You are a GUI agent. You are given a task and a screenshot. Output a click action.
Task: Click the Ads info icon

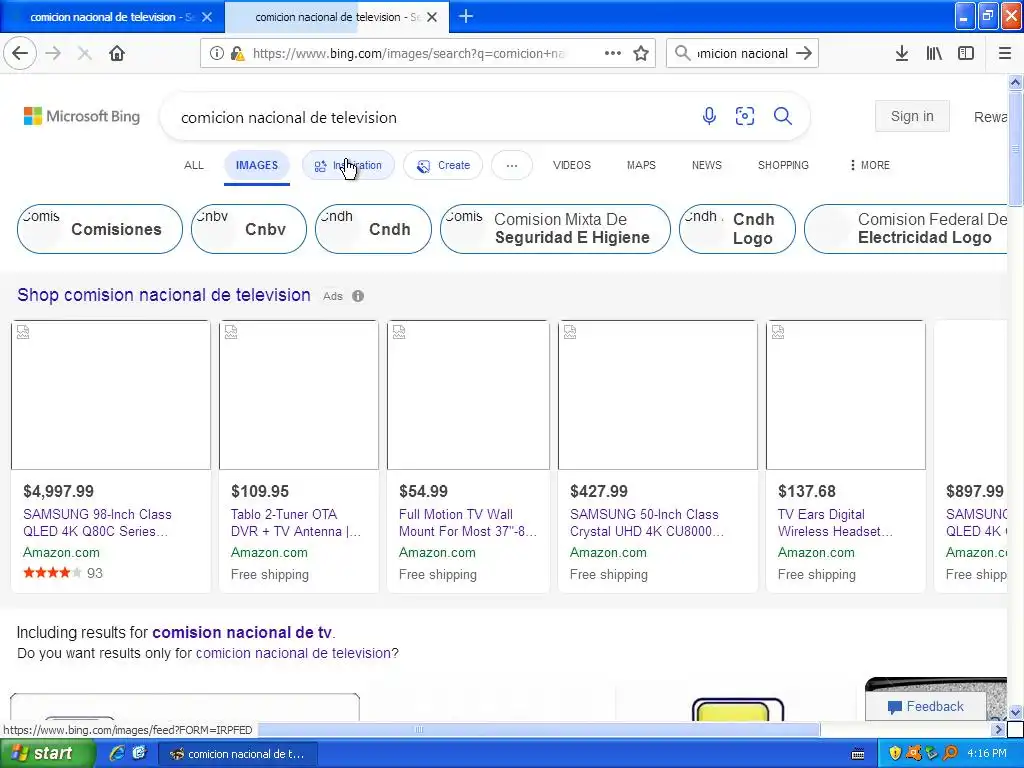358,296
